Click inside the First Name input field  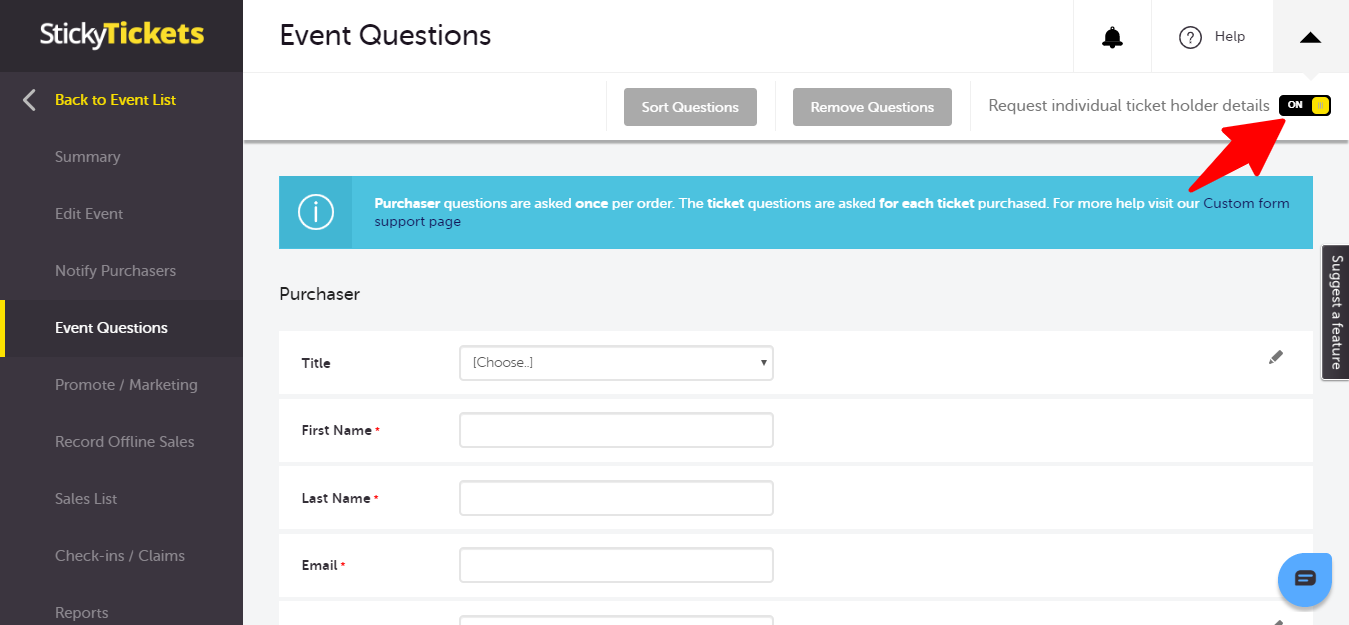[615, 430]
